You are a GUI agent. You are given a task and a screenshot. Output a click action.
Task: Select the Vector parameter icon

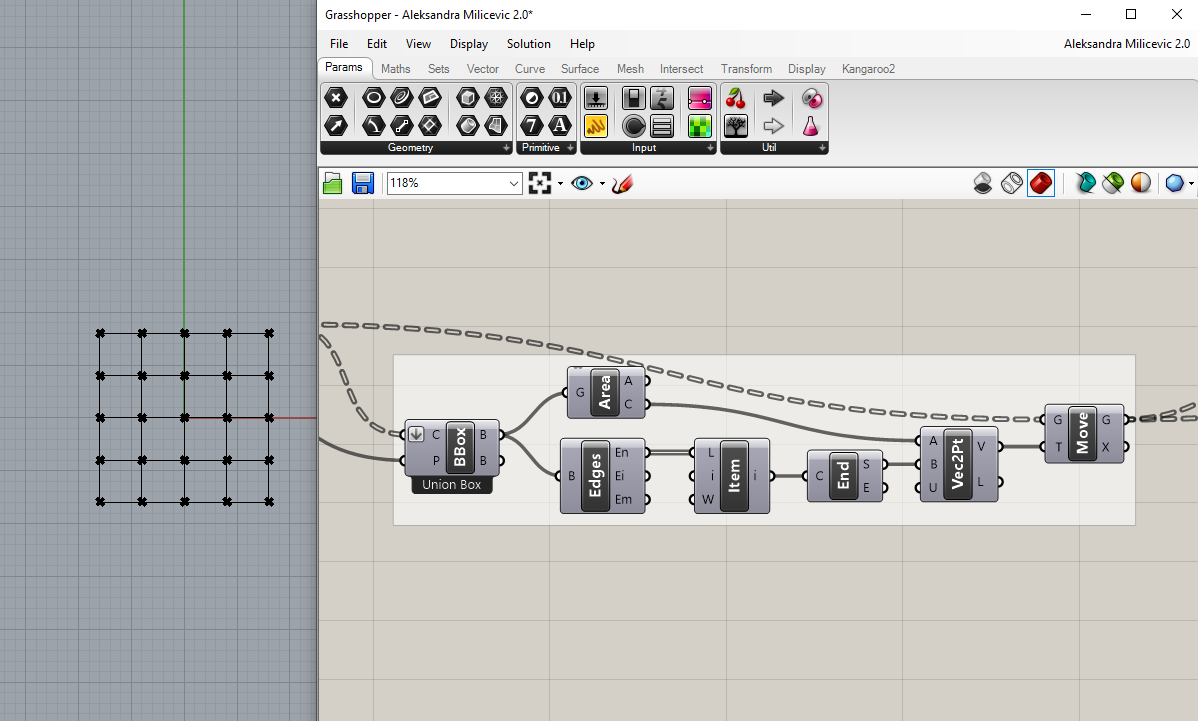tap(335, 125)
